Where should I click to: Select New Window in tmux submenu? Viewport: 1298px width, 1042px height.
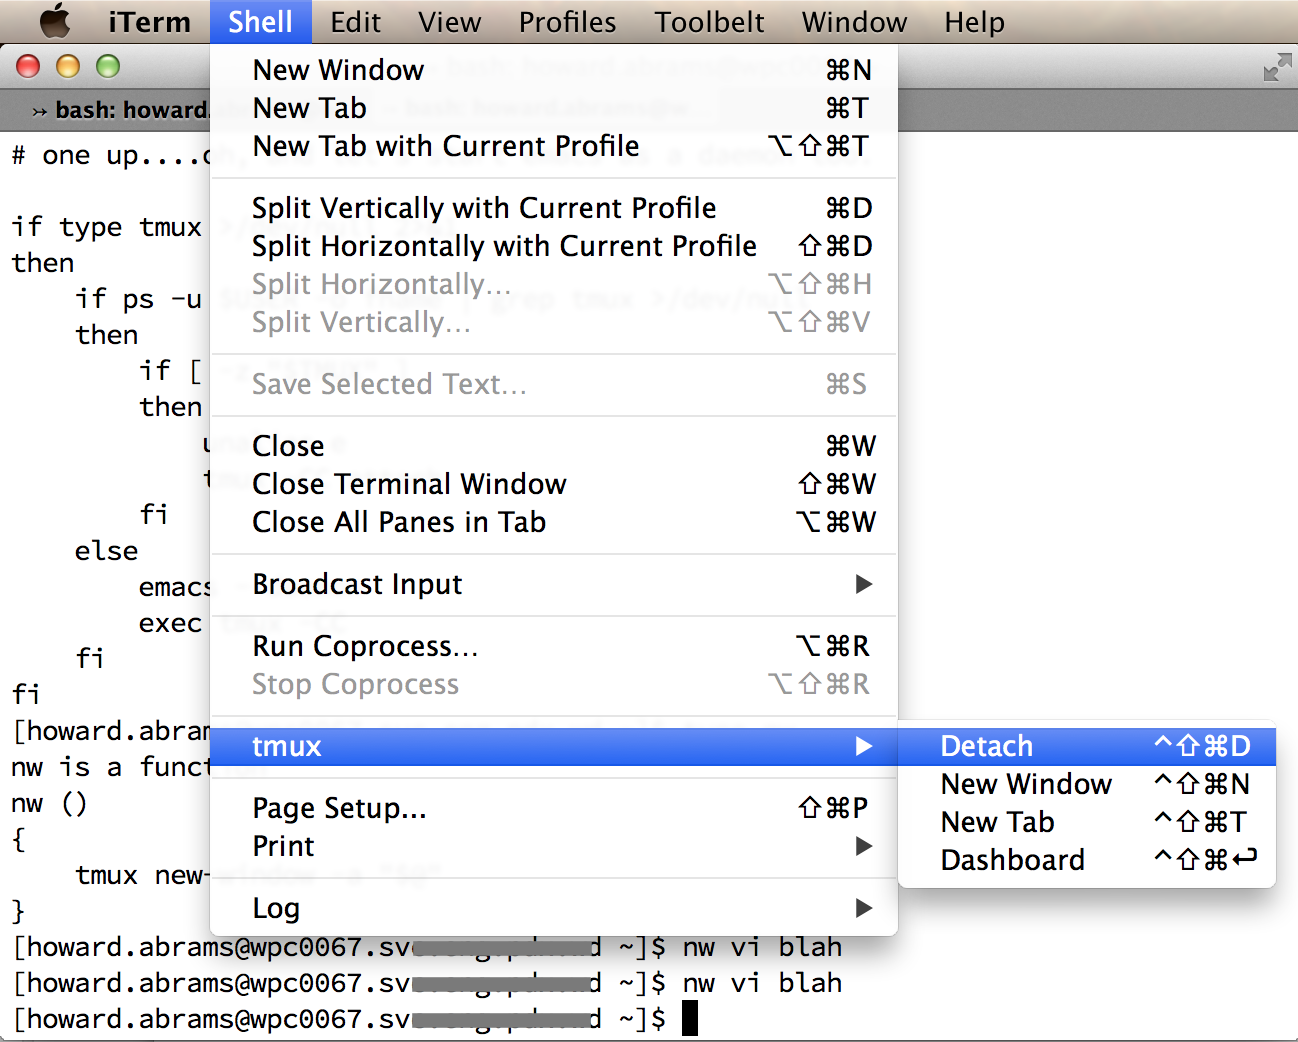click(1087, 784)
